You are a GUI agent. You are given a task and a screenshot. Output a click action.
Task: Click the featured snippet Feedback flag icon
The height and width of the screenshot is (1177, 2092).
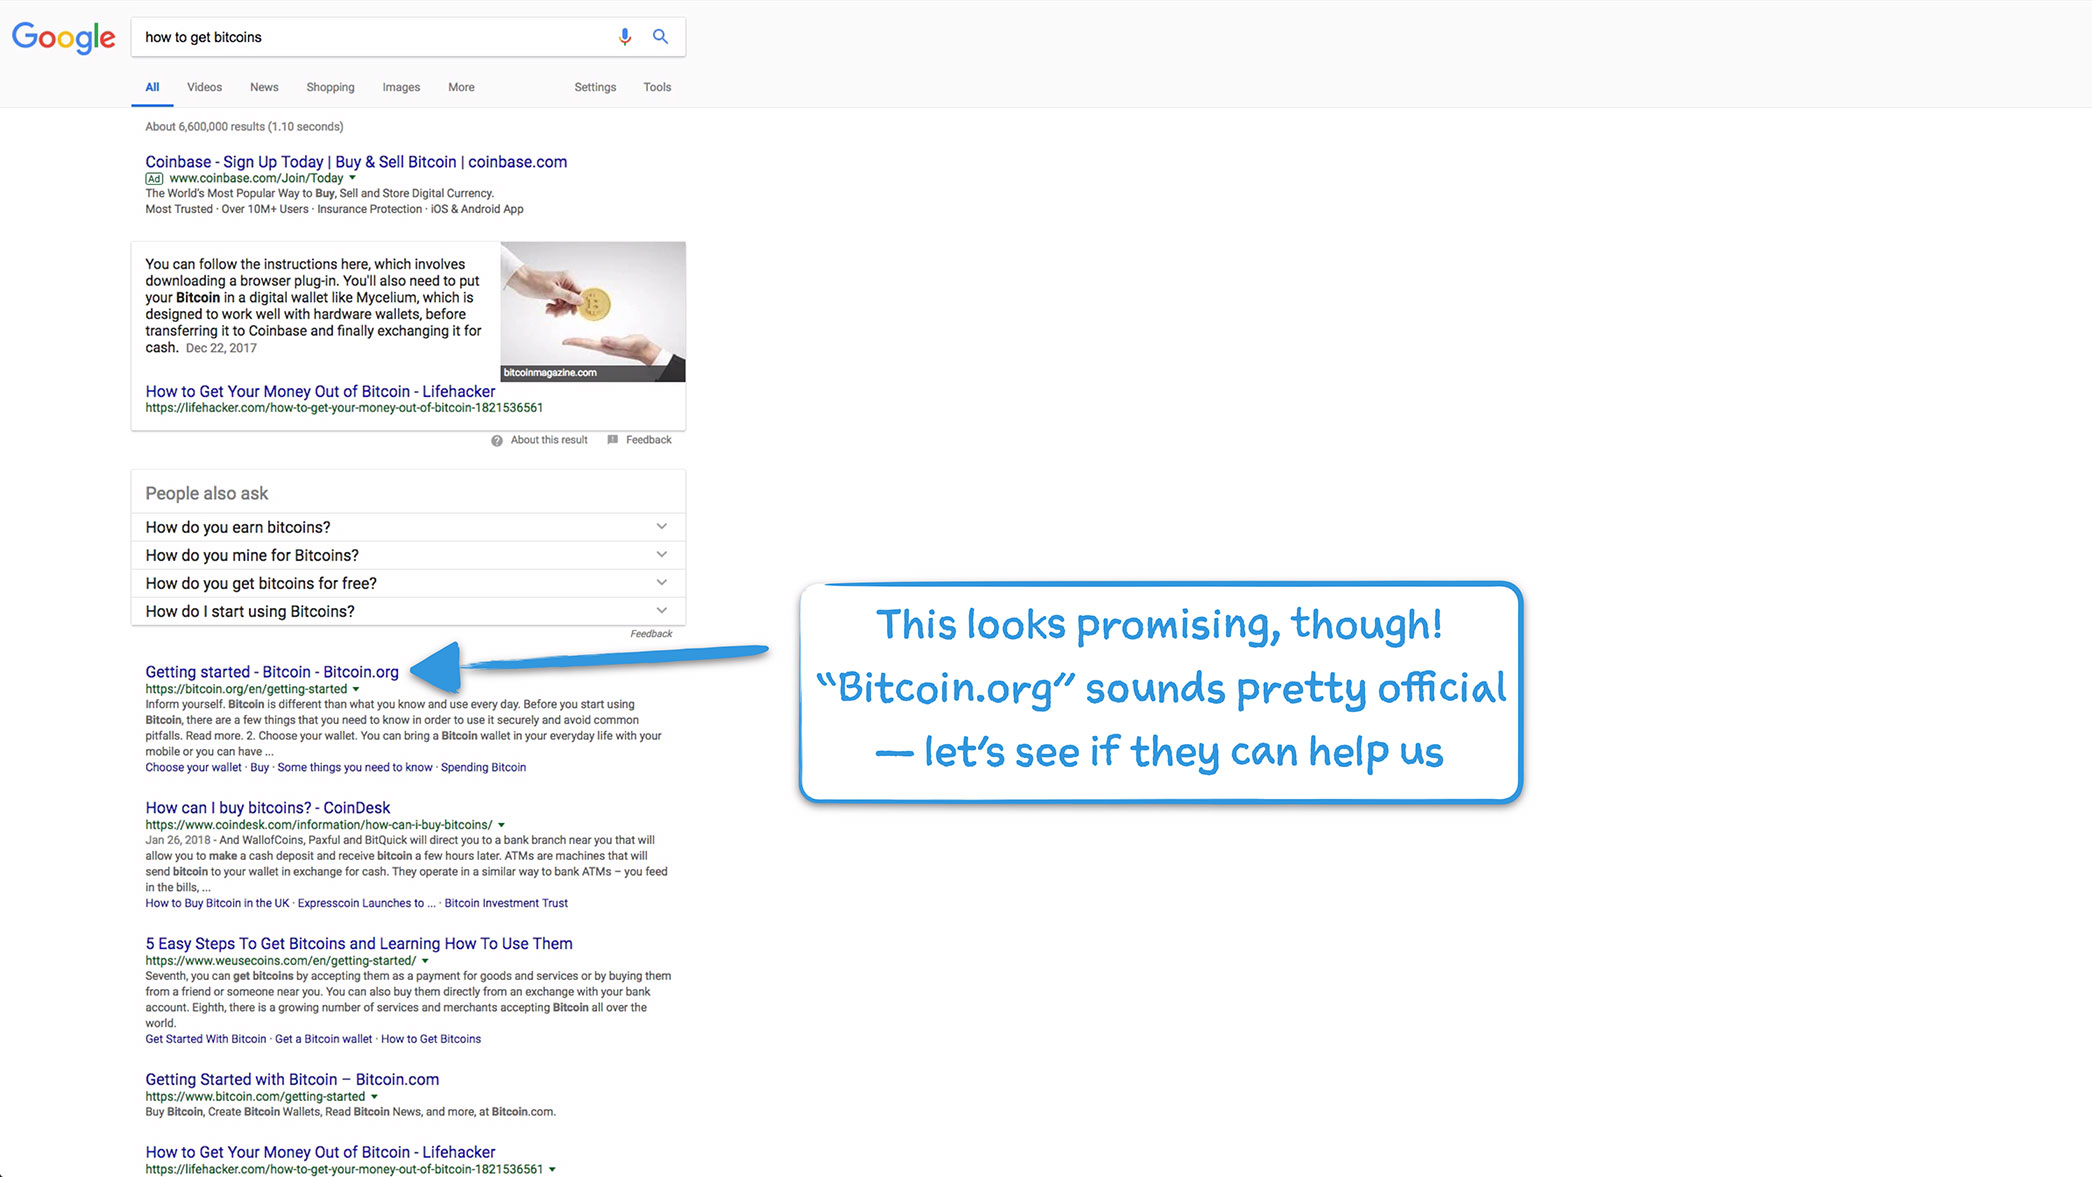click(613, 440)
